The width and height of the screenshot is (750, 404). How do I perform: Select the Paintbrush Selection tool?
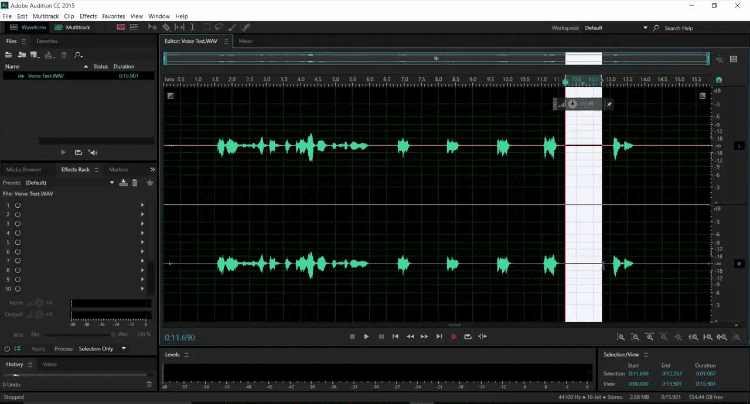pos(232,27)
